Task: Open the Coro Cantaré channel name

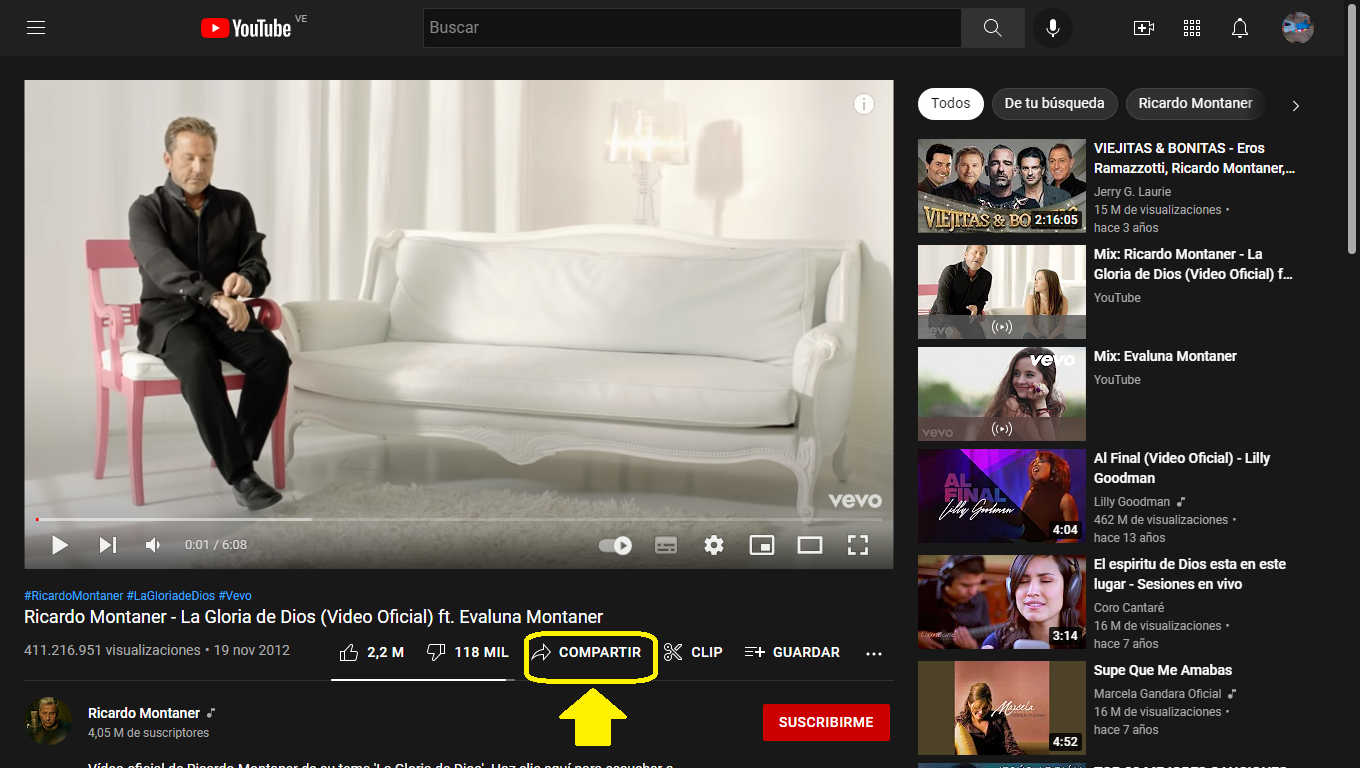Action: point(1129,608)
